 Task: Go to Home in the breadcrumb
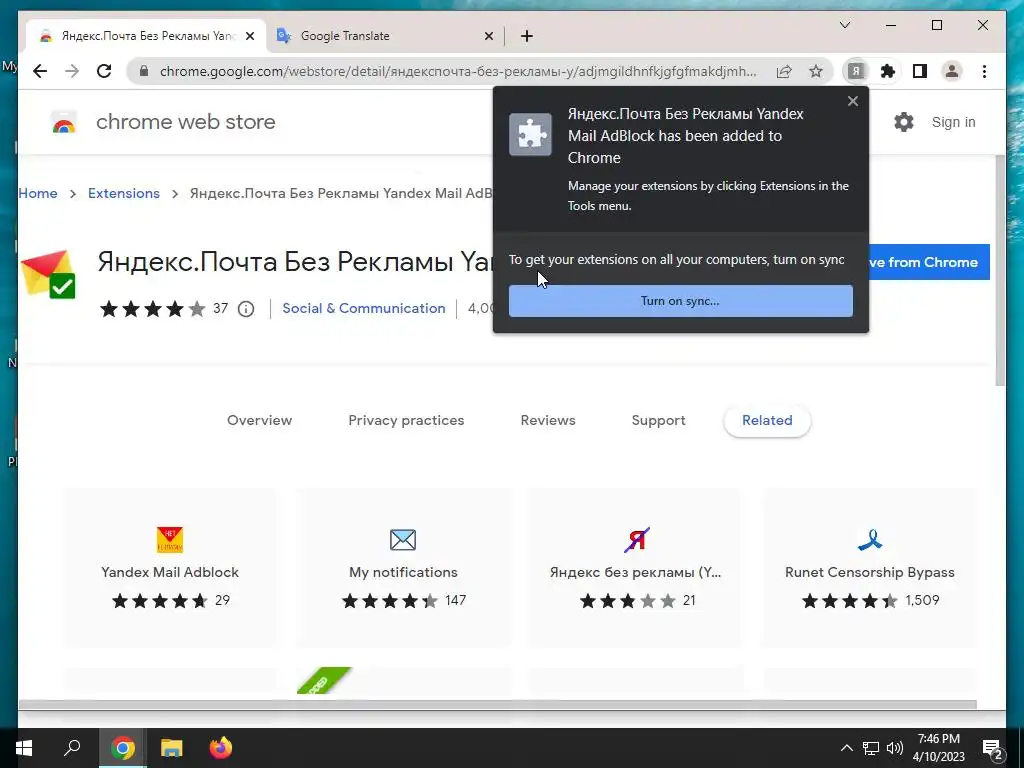(38, 193)
